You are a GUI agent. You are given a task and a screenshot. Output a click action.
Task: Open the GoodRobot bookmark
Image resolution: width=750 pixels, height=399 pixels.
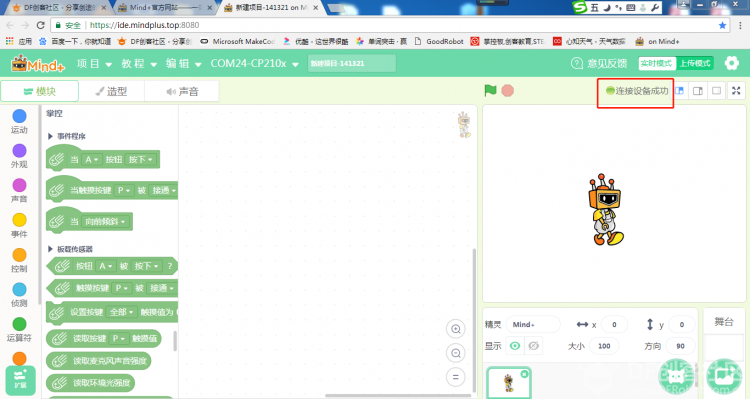439,42
